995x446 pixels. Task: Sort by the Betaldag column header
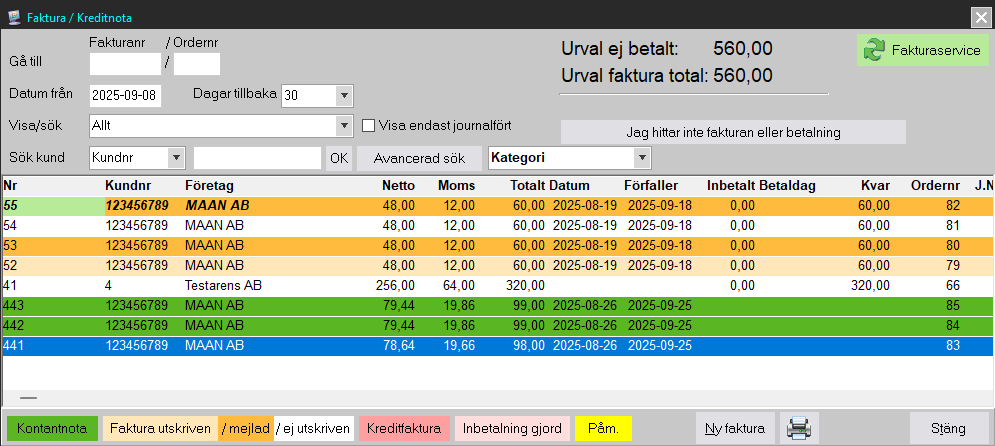[x=787, y=186]
